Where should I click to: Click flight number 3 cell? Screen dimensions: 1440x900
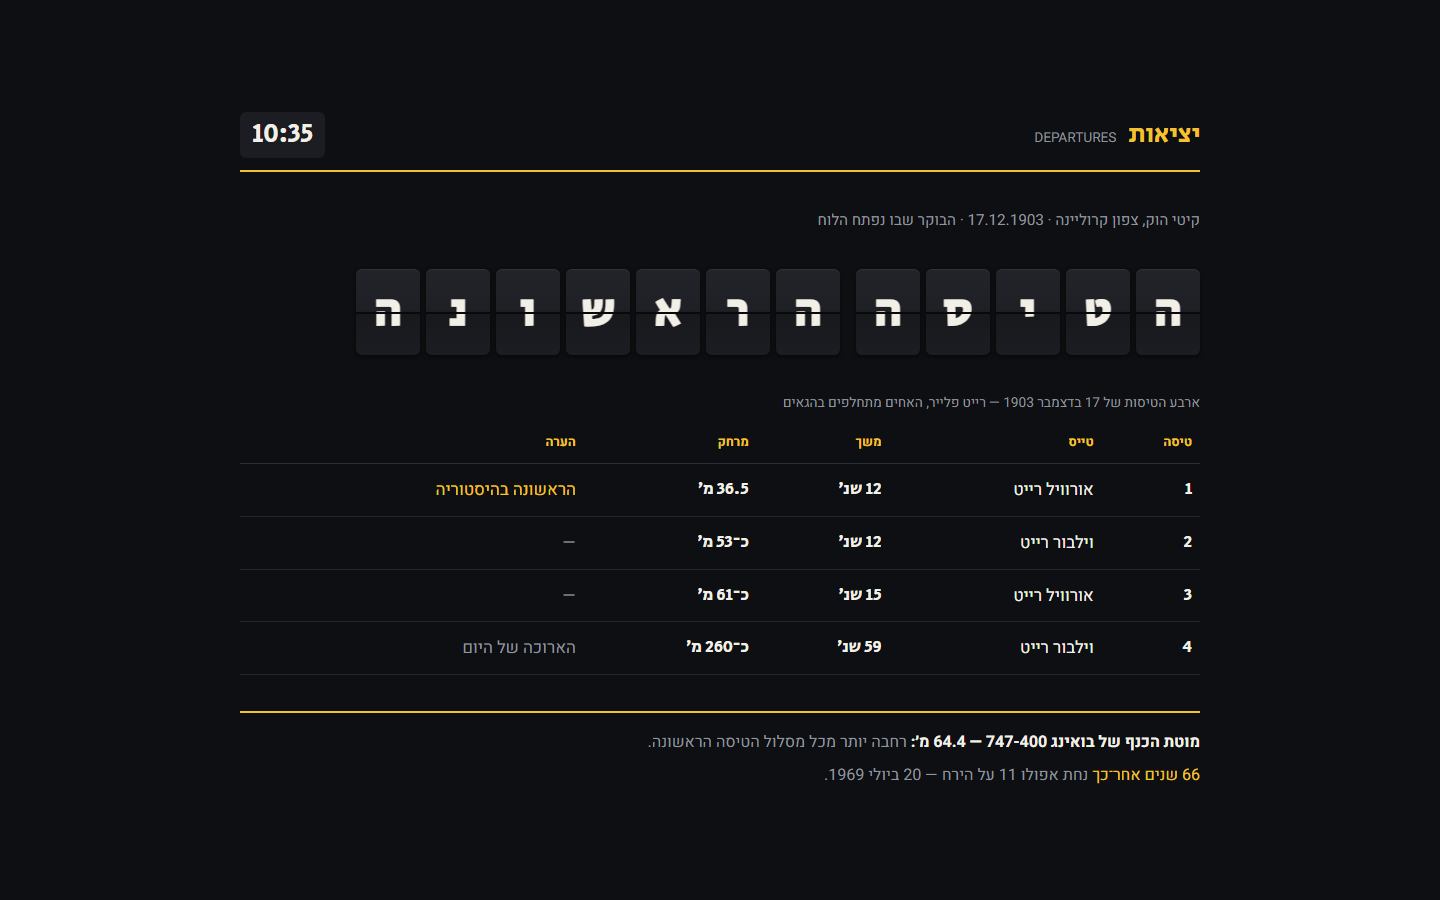[x=1187, y=595]
